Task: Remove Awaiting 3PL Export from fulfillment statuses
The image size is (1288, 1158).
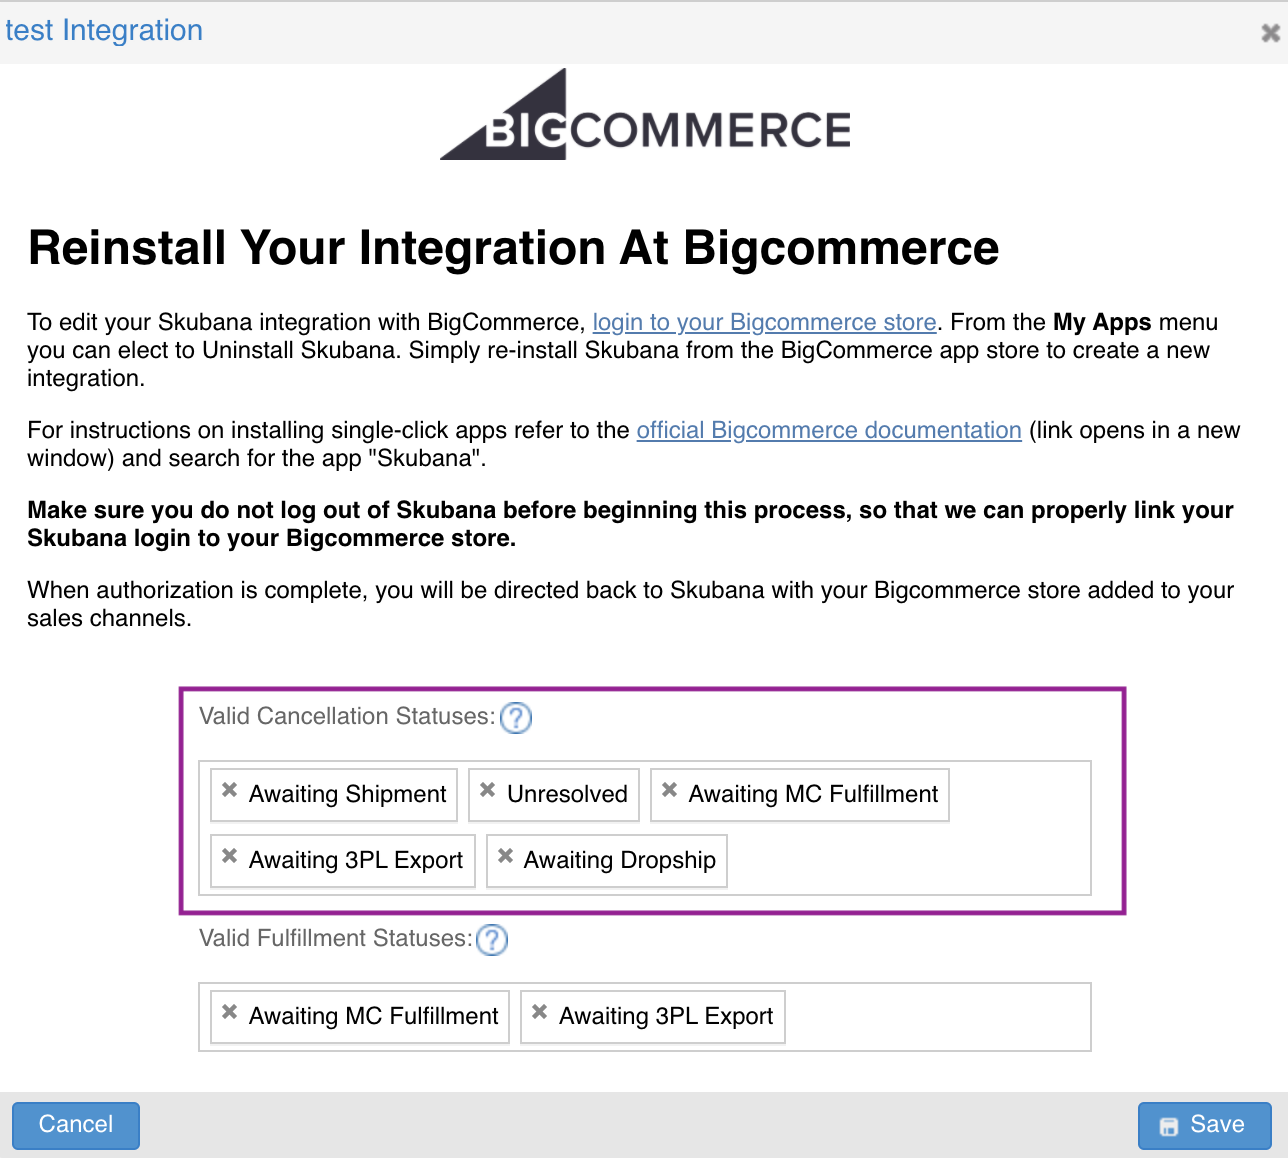Action: pyautogui.click(x=539, y=1012)
